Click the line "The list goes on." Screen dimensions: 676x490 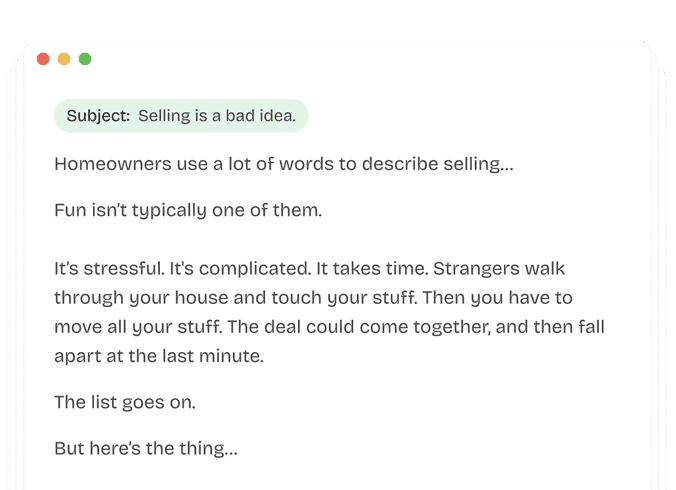124,402
